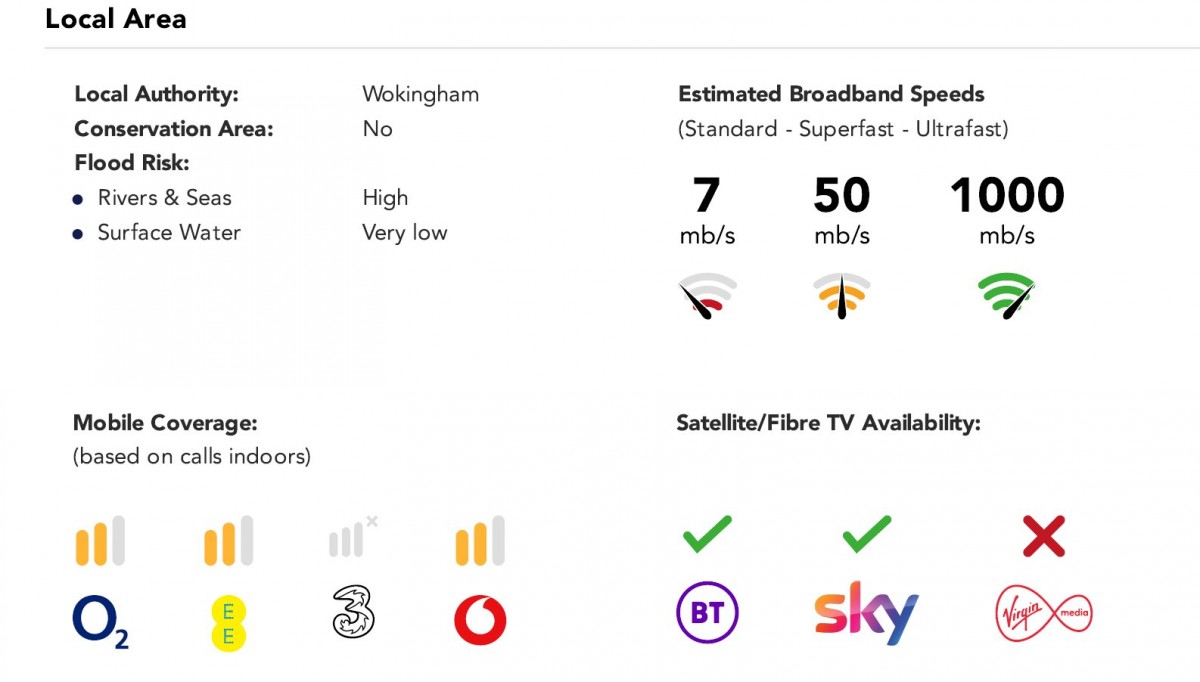Click the Sky provider logo
Image resolution: width=1200 pixels, height=682 pixels.
tap(866, 611)
